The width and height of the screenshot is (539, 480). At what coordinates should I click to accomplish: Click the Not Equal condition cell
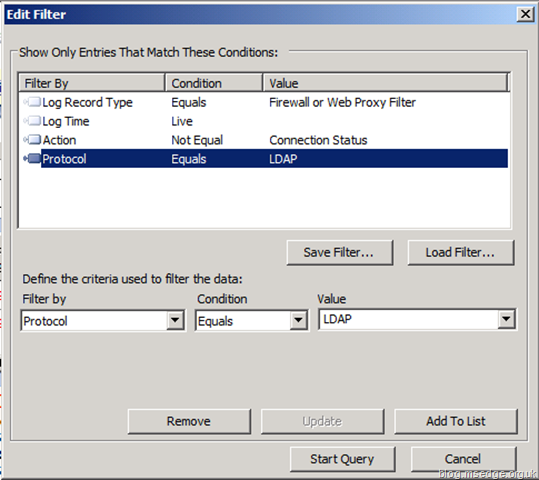[x=197, y=140]
